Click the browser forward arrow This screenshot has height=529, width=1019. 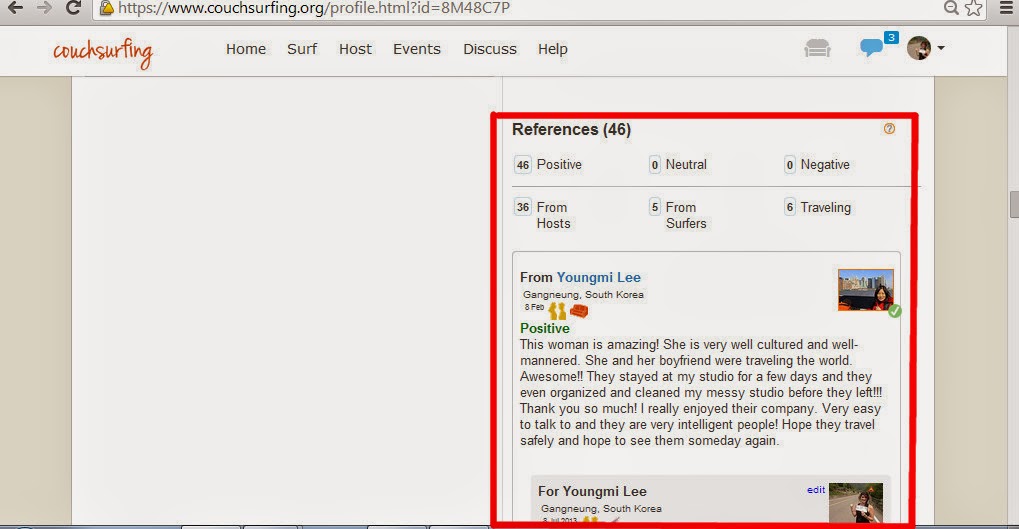[x=44, y=8]
